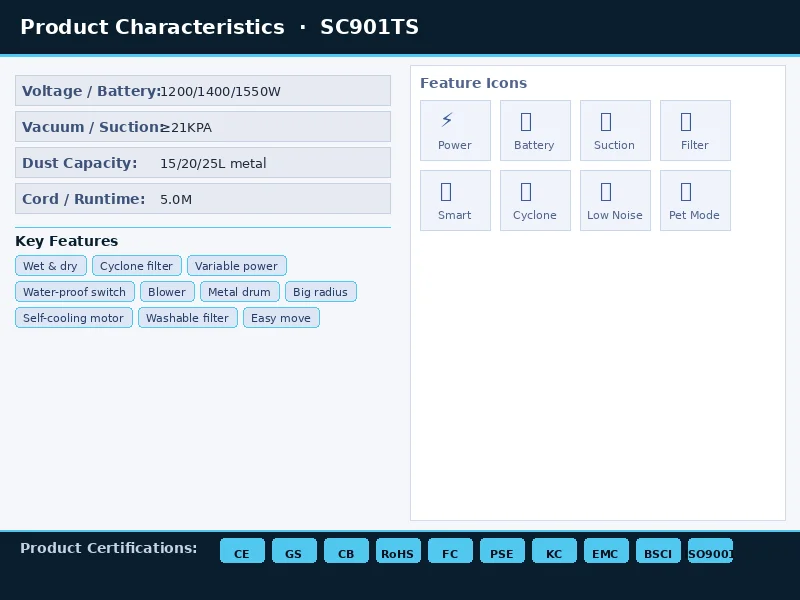This screenshot has width=800, height=600.
Task: Click the Voltage / Battery specification row
Action: coord(203,91)
